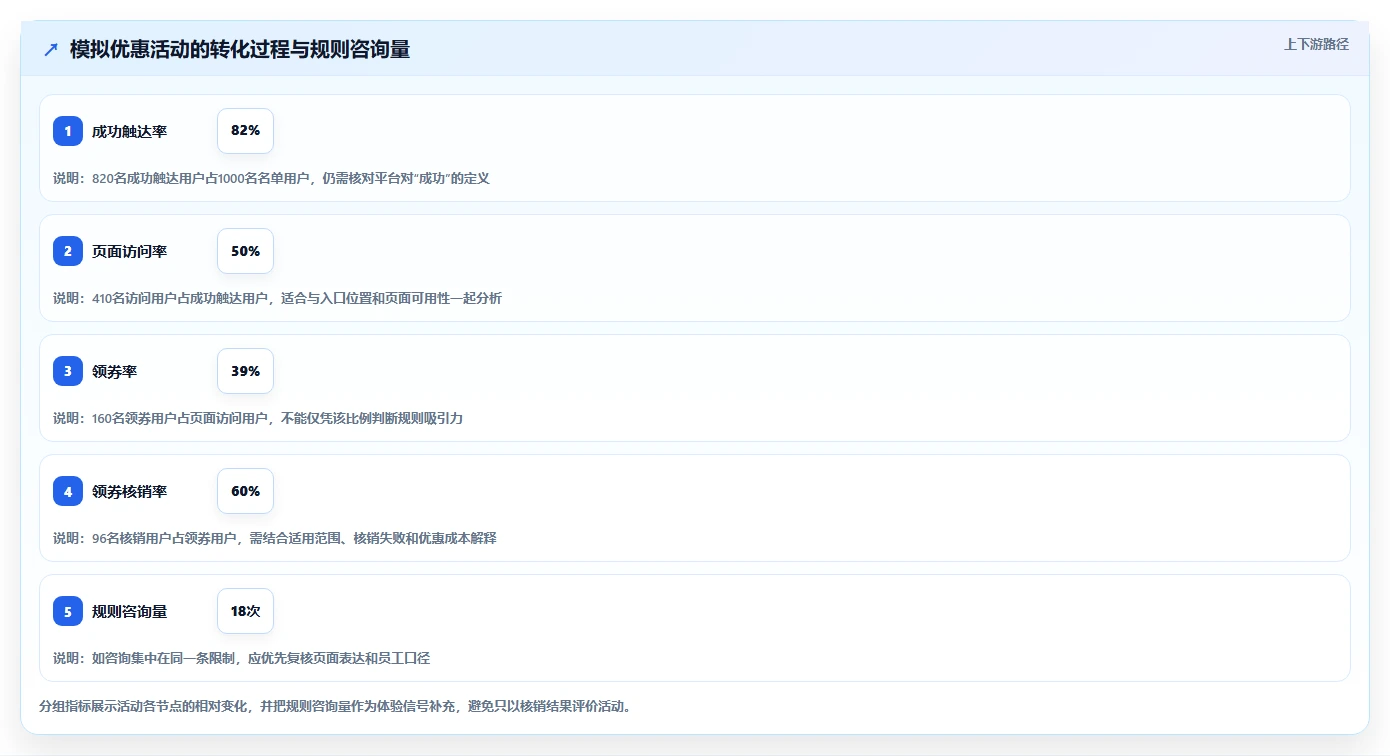Click the note about 820名成功触达用户

coord(271,178)
